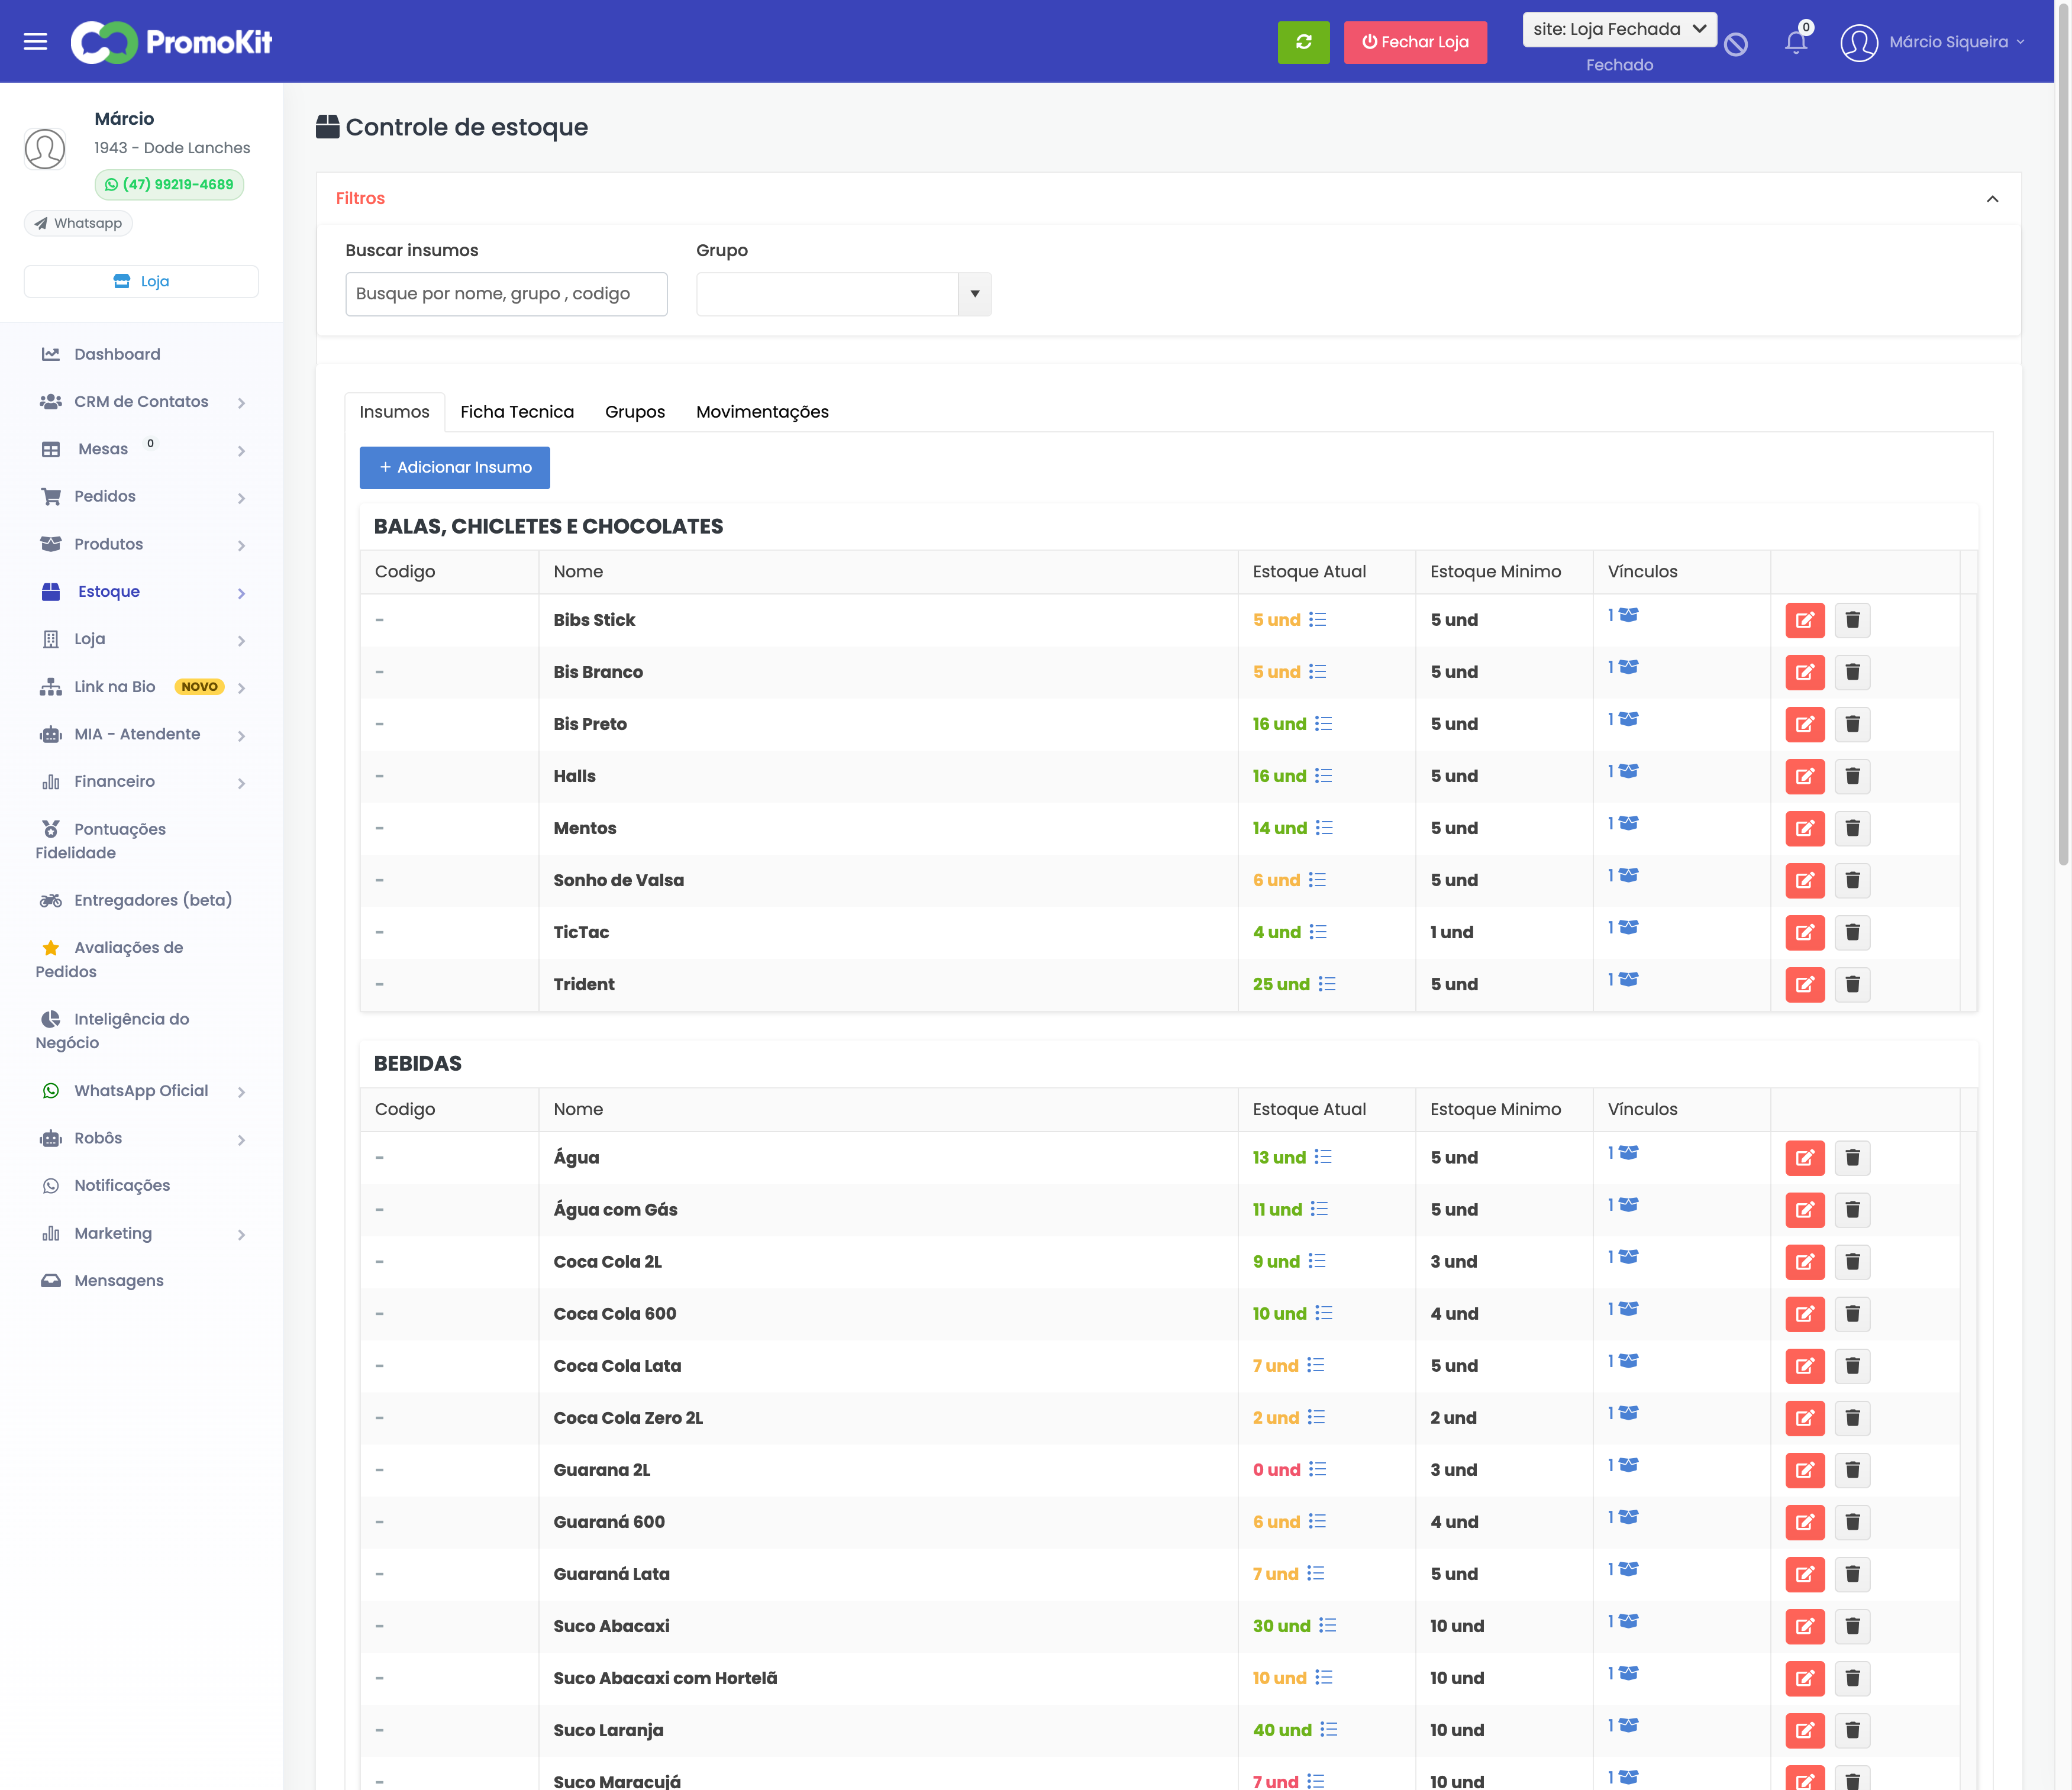Open Avaliações de Pedidos in sidebar
The width and height of the screenshot is (2072, 1790).
[110, 960]
